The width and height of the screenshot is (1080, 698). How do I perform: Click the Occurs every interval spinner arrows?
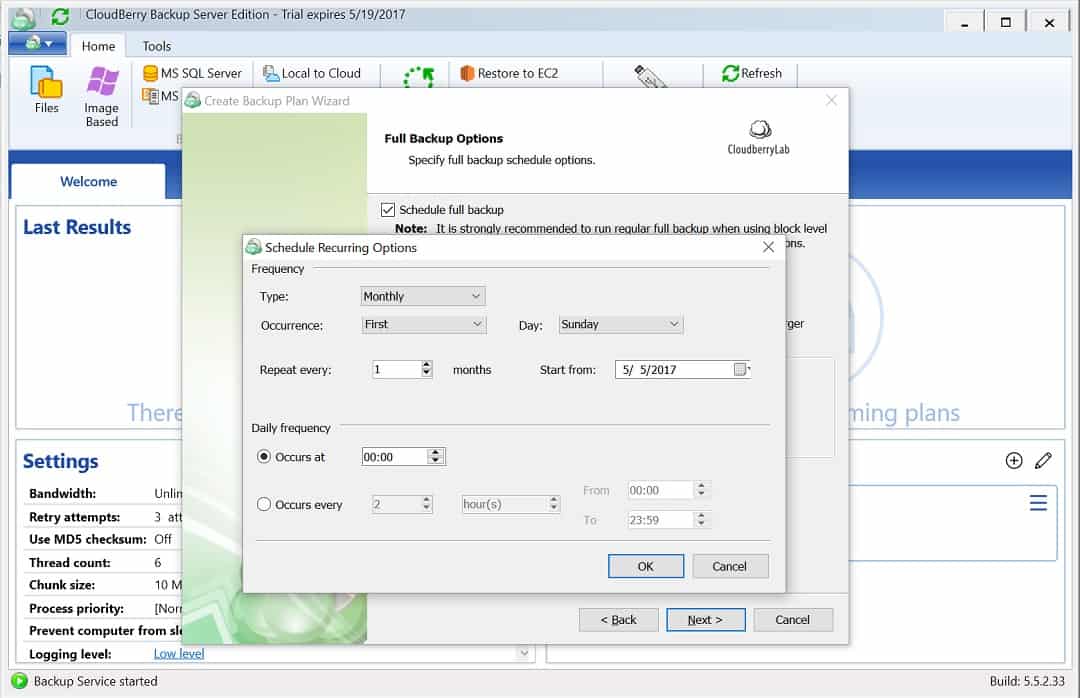(x=426, y=504)
